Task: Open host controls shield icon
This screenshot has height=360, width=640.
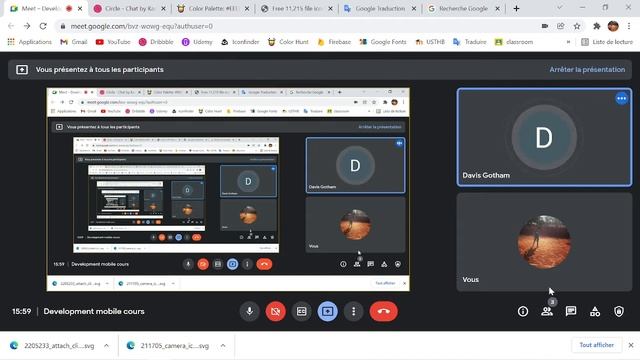Action: pos(619,311)
